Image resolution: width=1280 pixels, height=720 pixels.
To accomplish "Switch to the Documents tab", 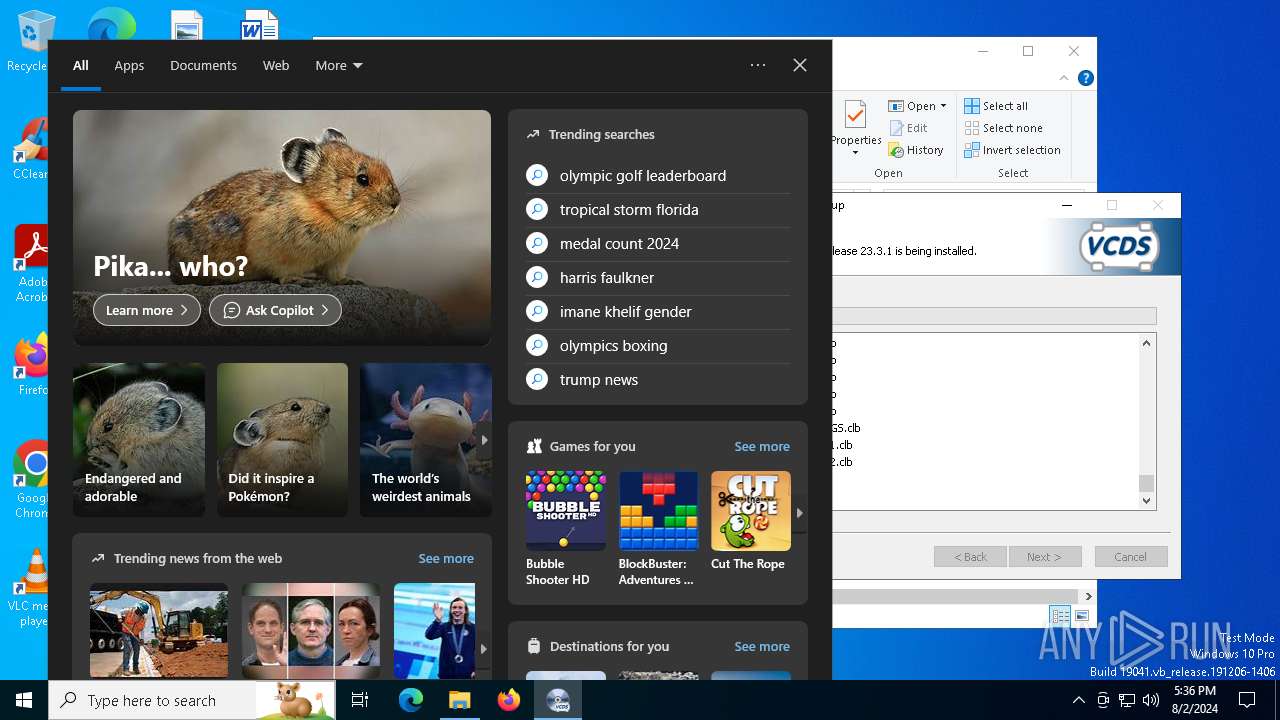I will 203,65.
